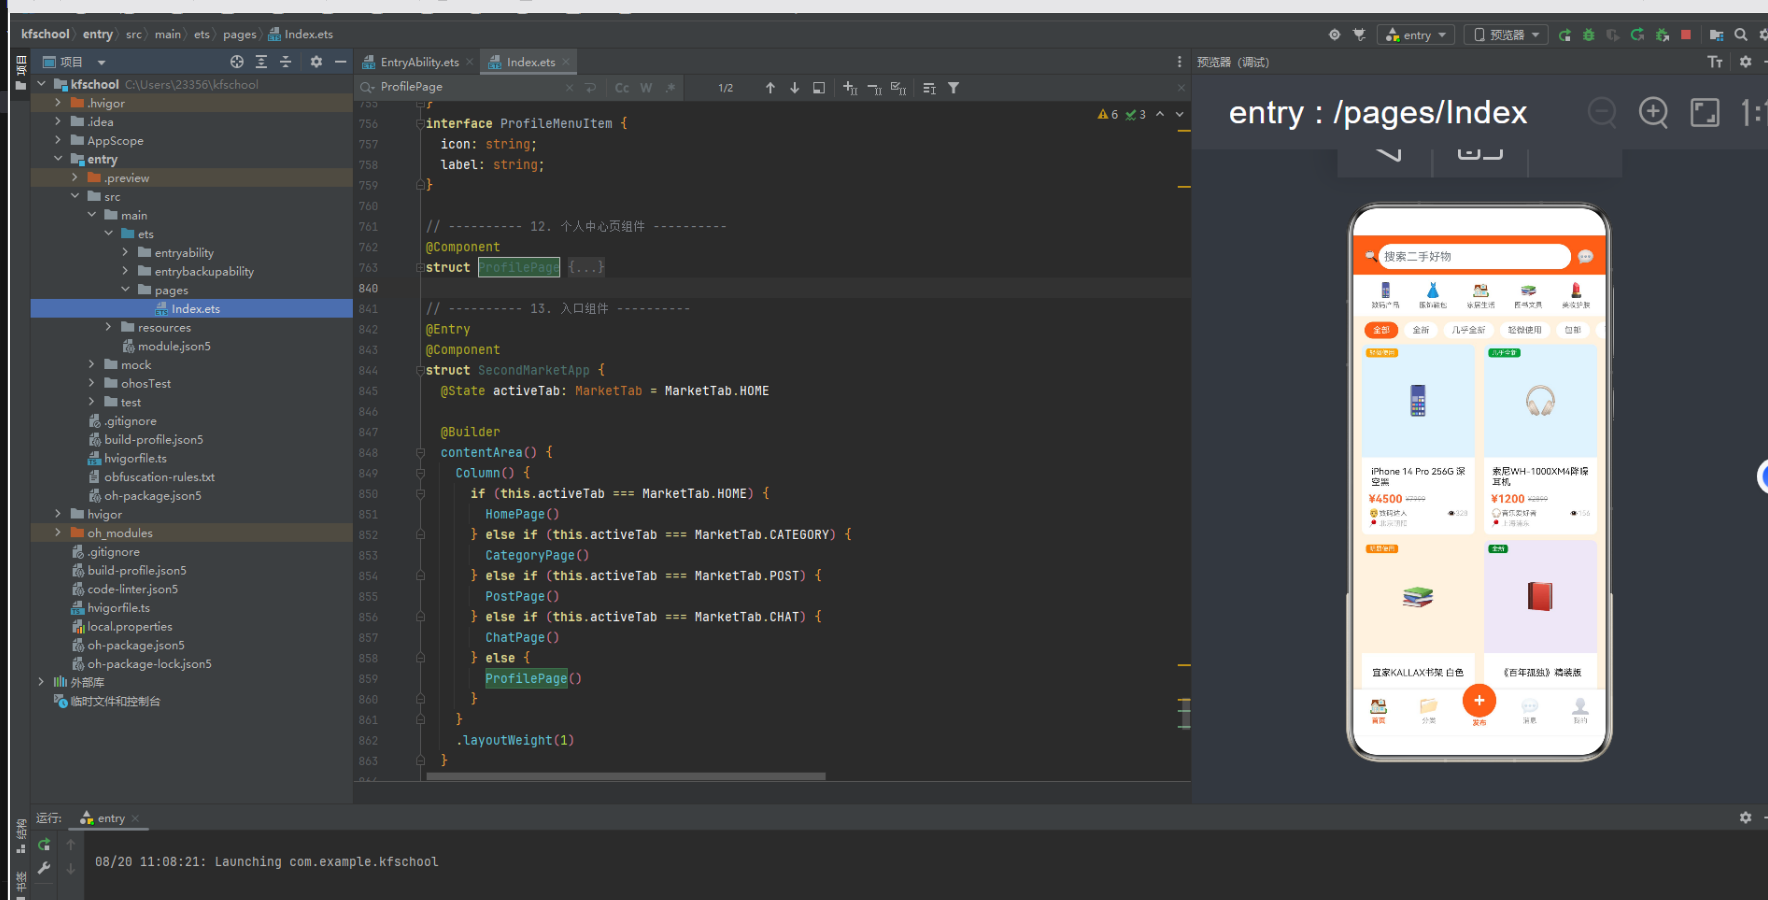Close the Index.ets tab
This screenshot has height=900, width=1768.
tap(566, 62)
